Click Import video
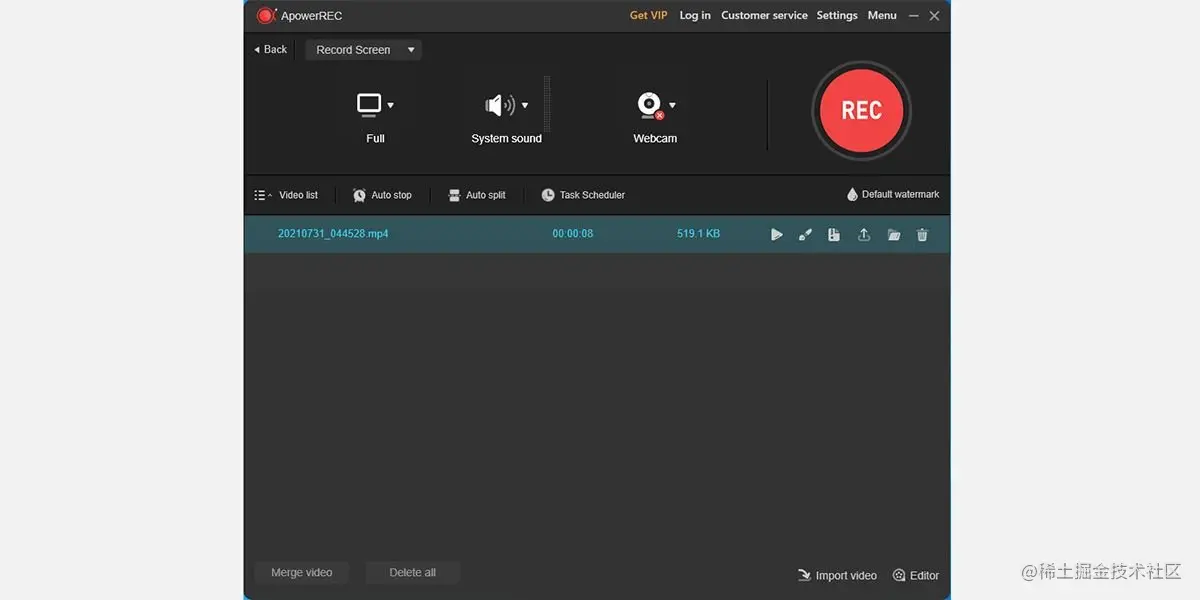1200x600 pixels. pyautogui.click(x=837, y=576)
